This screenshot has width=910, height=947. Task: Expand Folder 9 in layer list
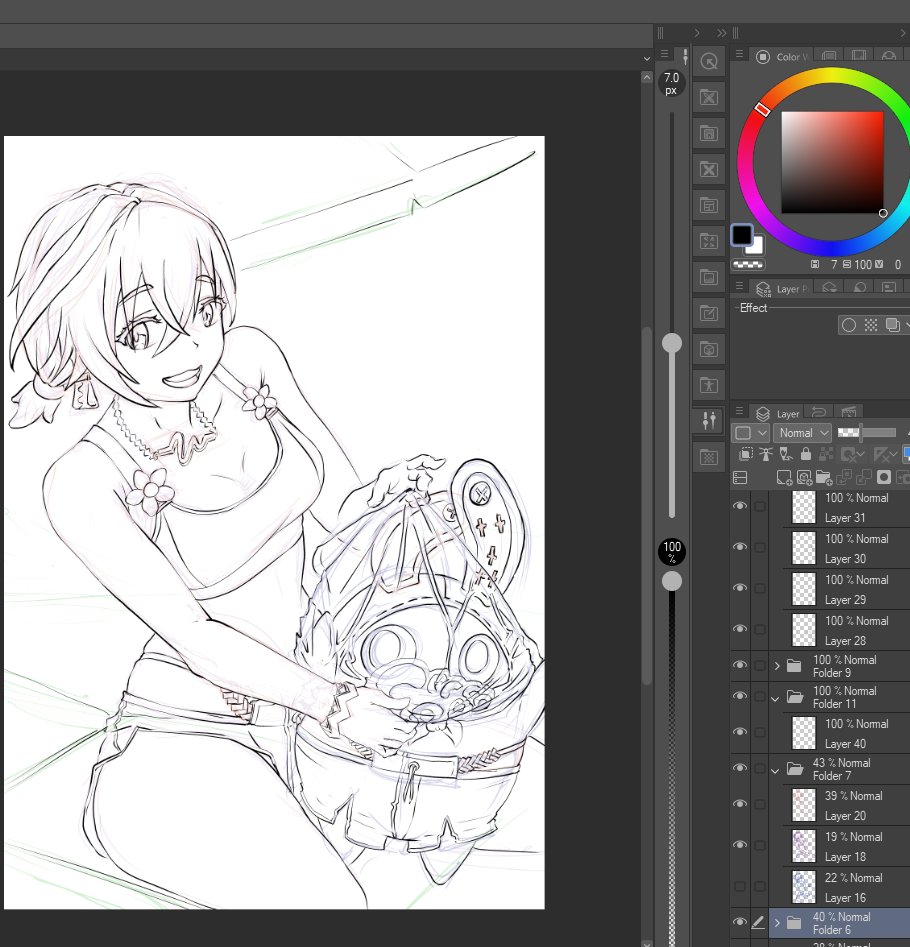[777, 666]
